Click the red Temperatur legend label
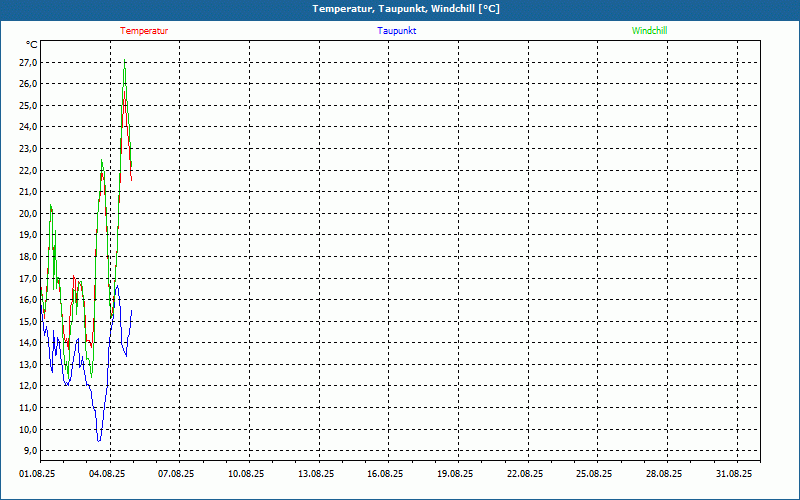The width and height of the screenshot is (800, 500). click(x=144, y=31)
